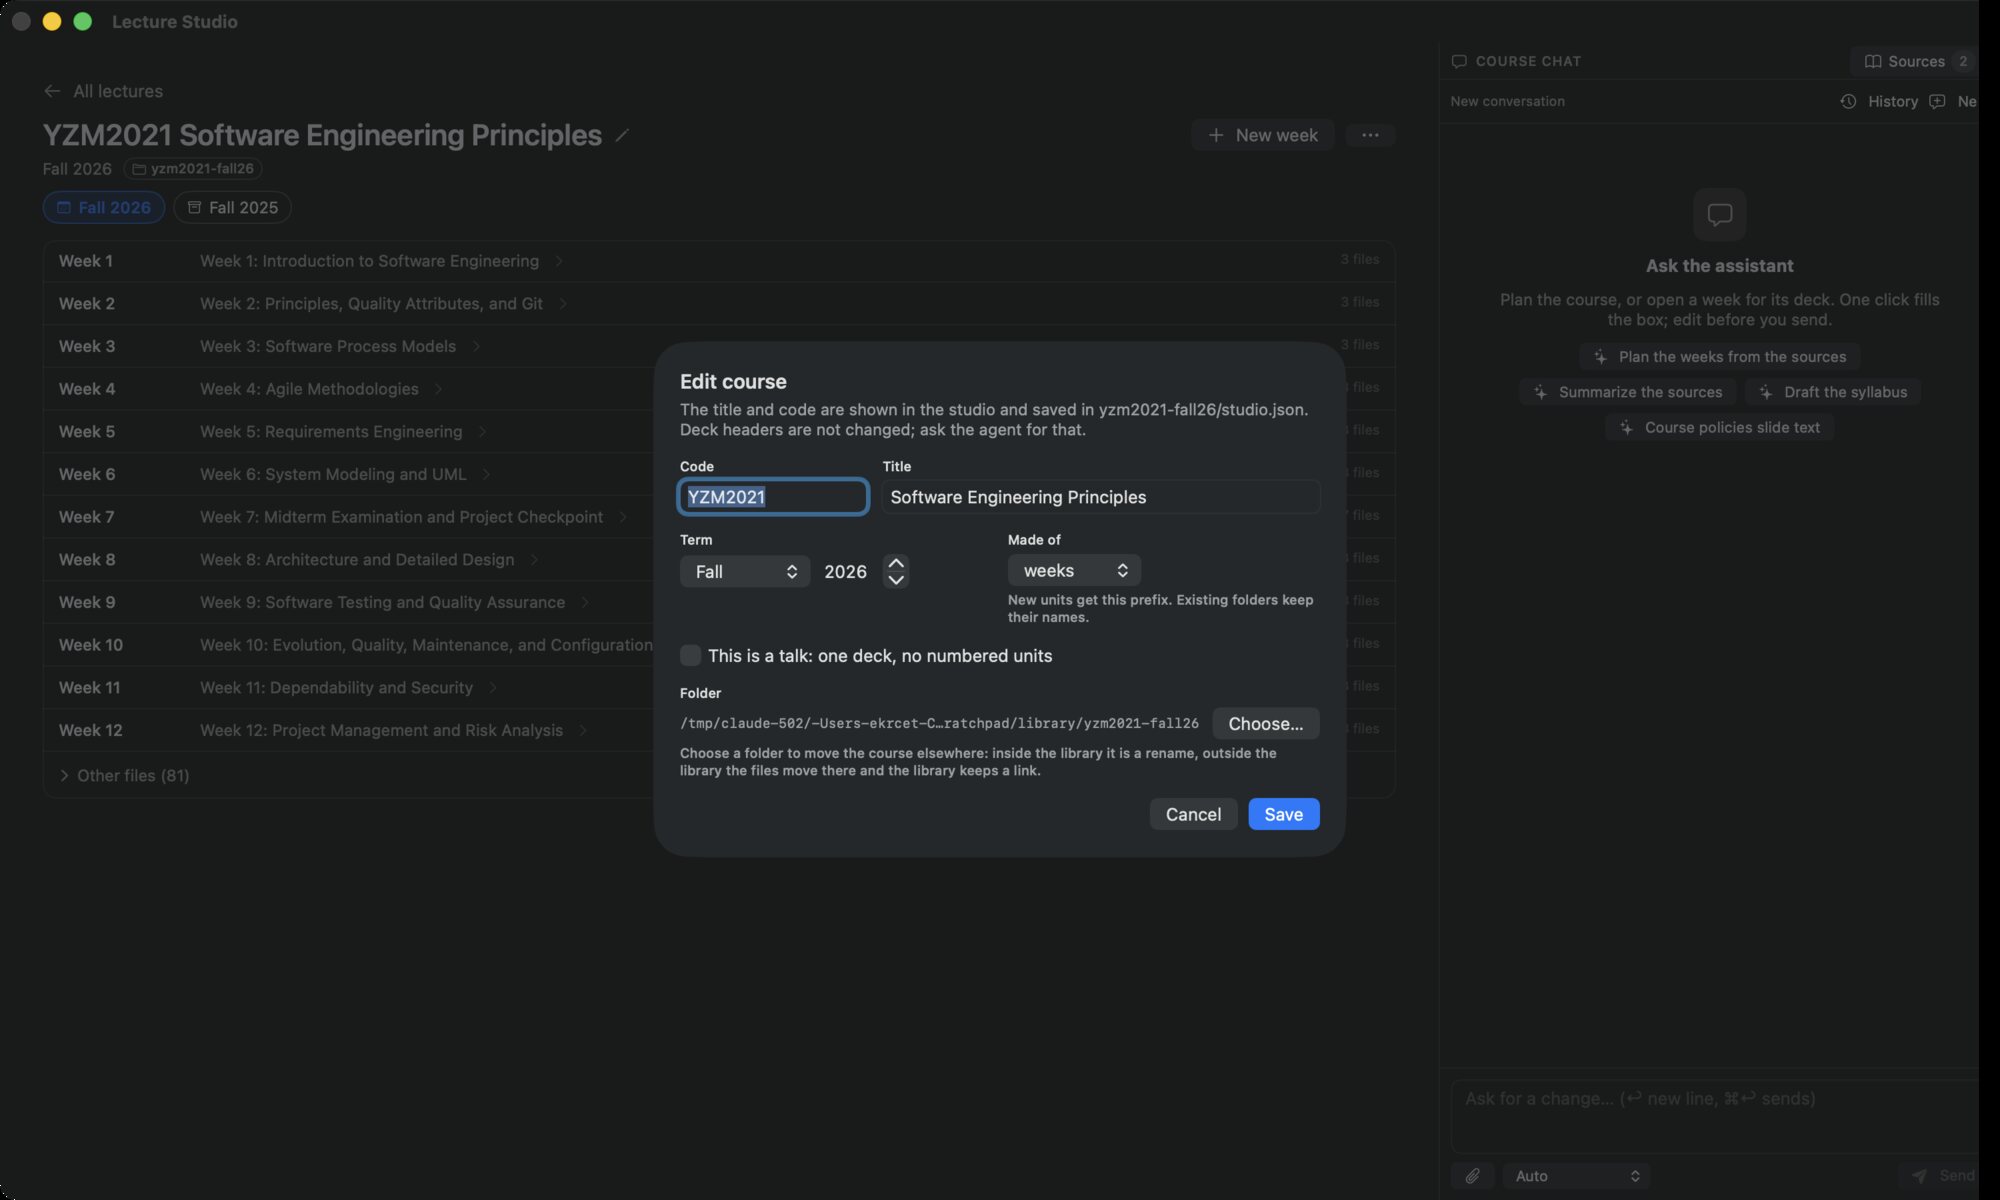Open Week 12: Project Management and Risk Analysis
This screenshot has width=2000, height=1200.
381,730
